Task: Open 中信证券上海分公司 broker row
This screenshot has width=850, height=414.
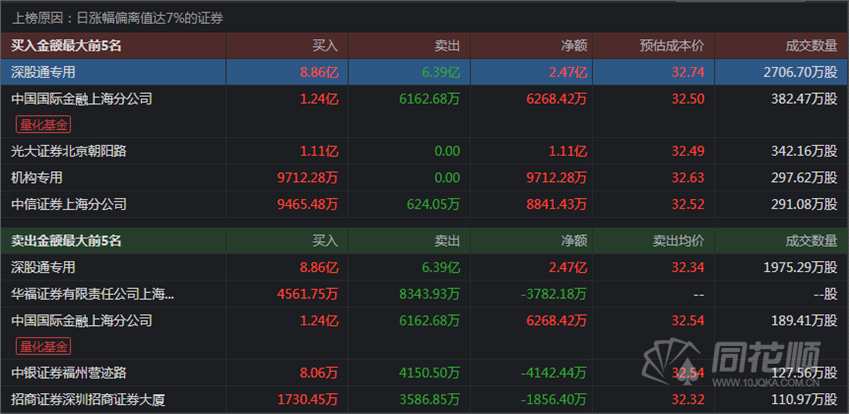Action: coord(424,204)
